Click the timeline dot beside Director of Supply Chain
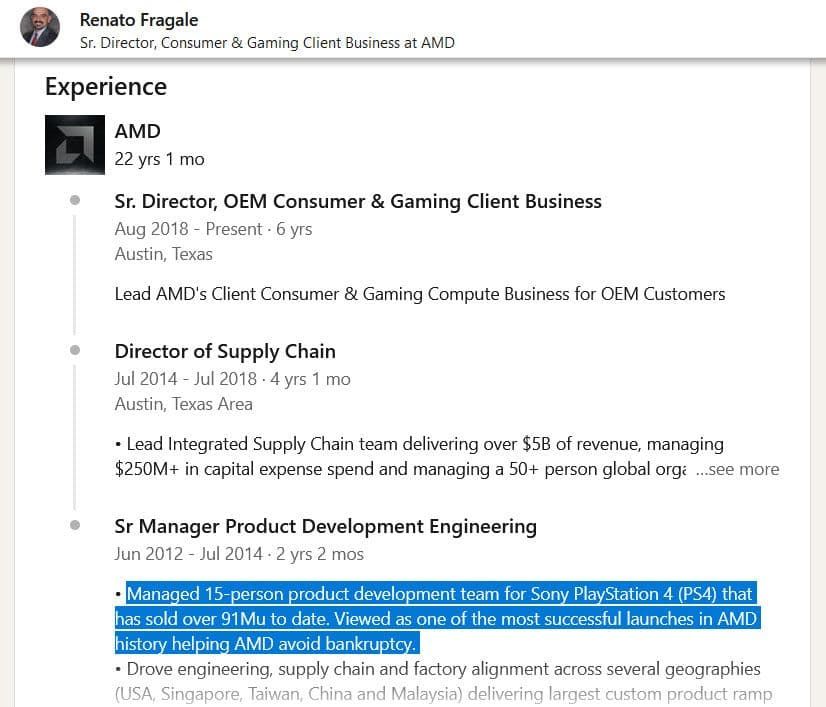826x707 pixels. 75,351
